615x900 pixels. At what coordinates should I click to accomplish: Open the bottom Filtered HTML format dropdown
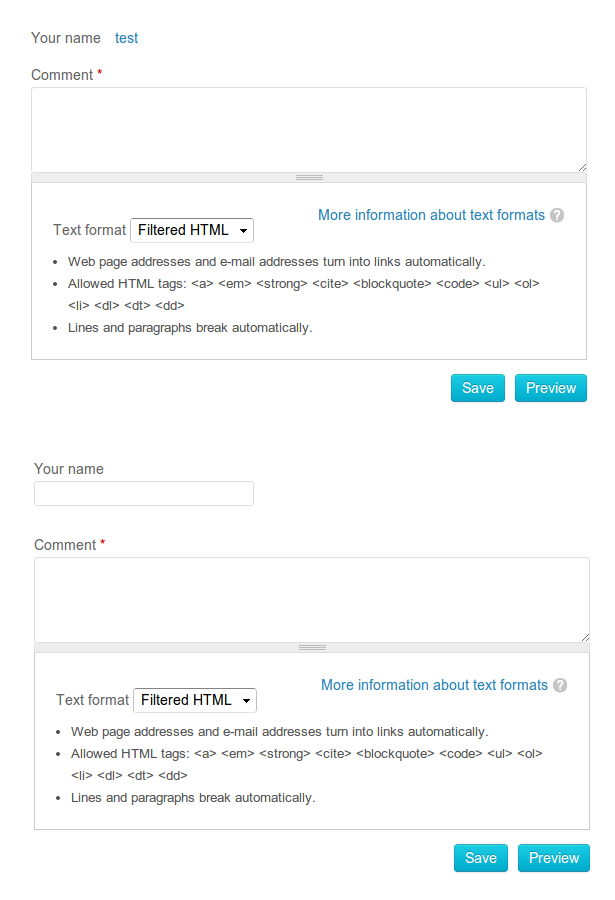(194, 700)
